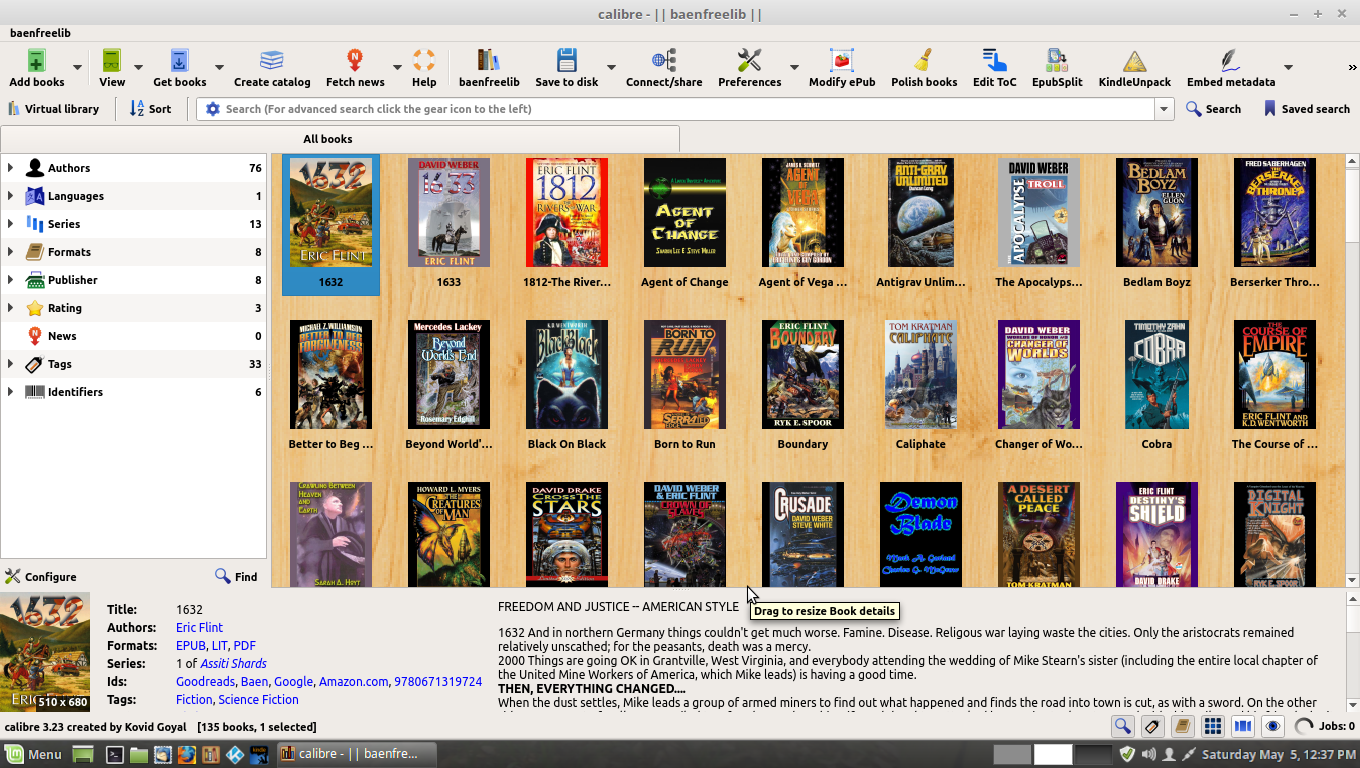Open the Add books dropdown arrow
Screen dimensions: 1360x768
pos(77,68)
